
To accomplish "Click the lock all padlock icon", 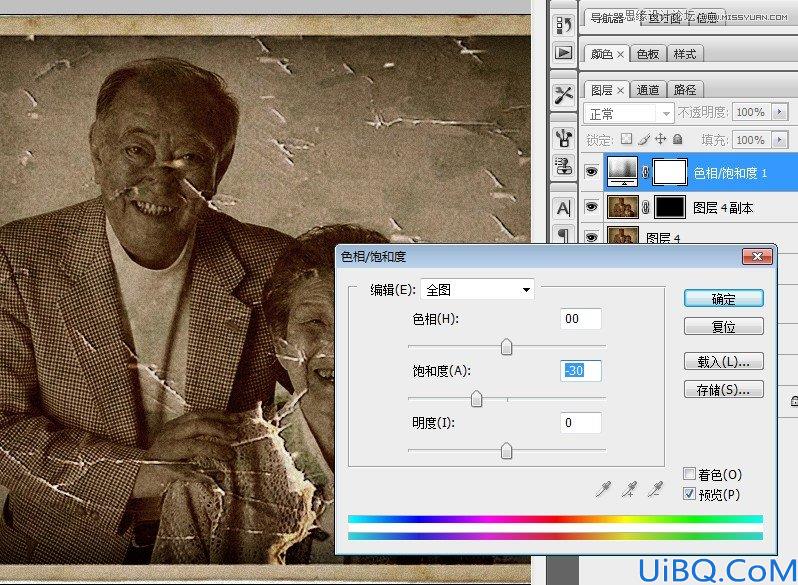I will pos(677,139).
